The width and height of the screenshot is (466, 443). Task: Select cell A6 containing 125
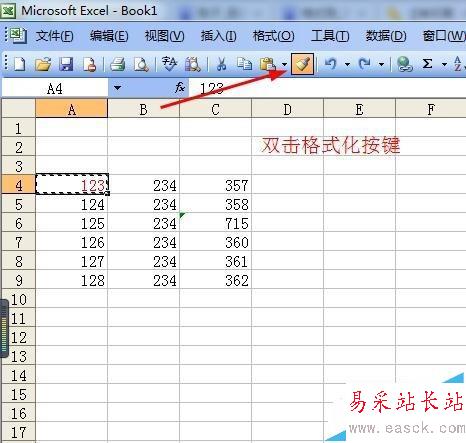(72, 223)
